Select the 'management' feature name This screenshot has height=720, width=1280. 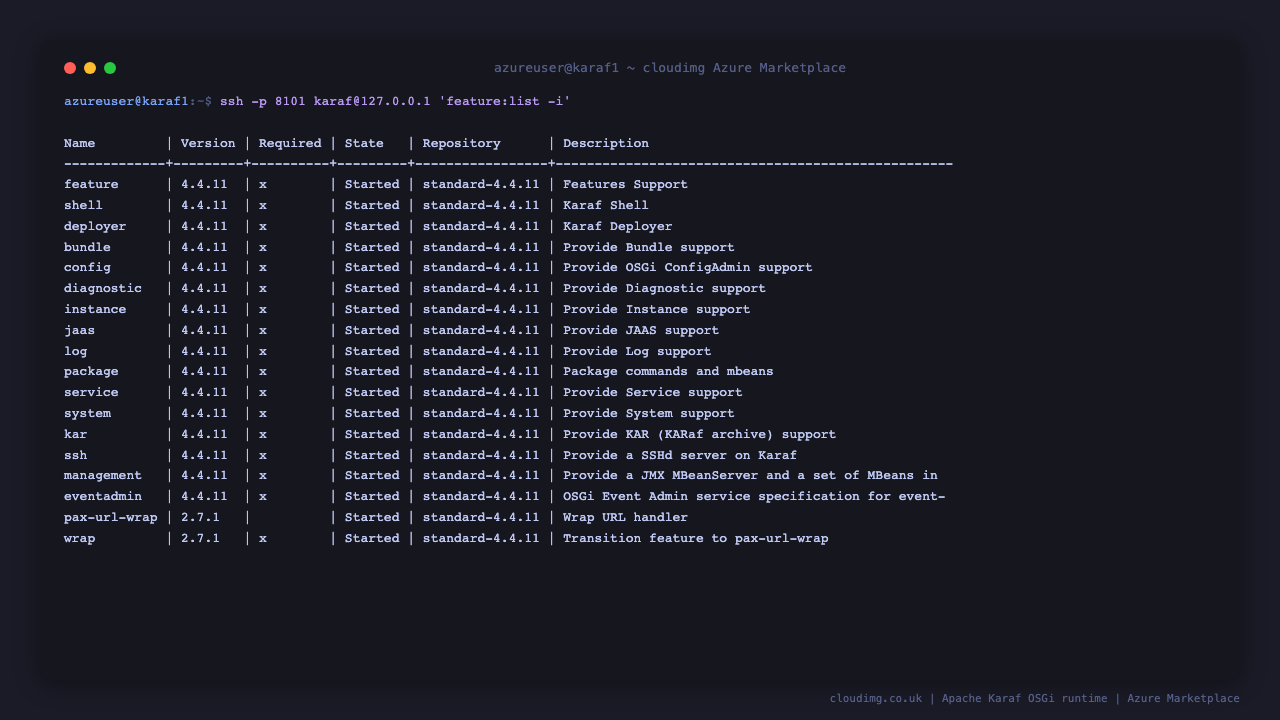pos(103,475)
